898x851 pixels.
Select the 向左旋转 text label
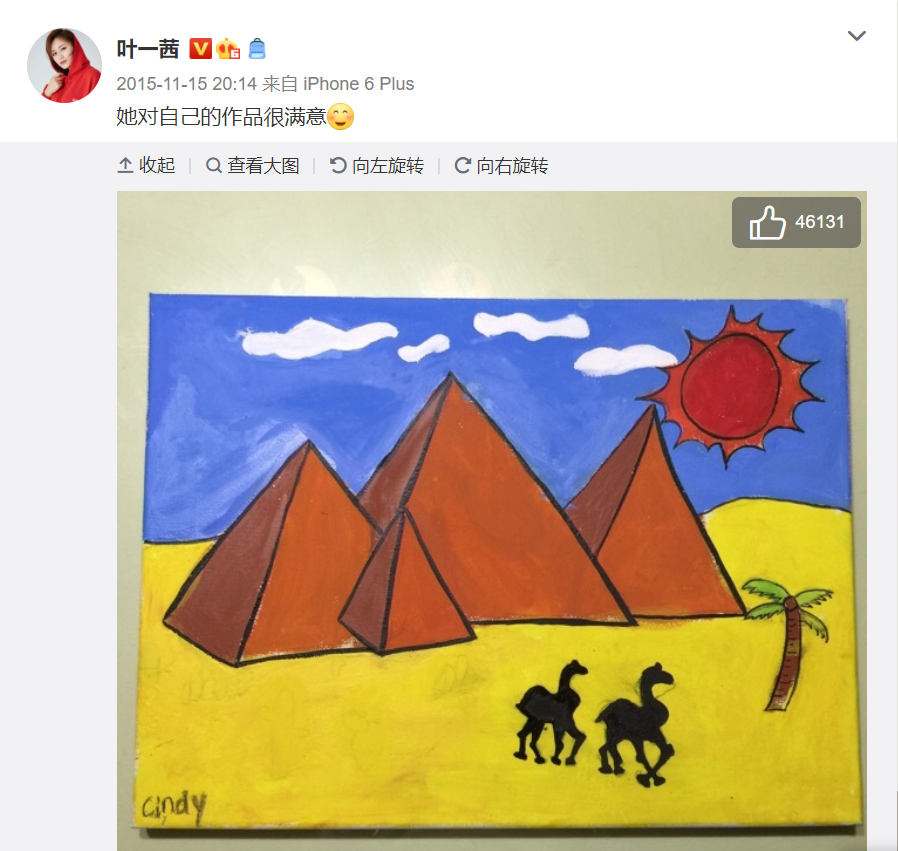tap(388, 166)
